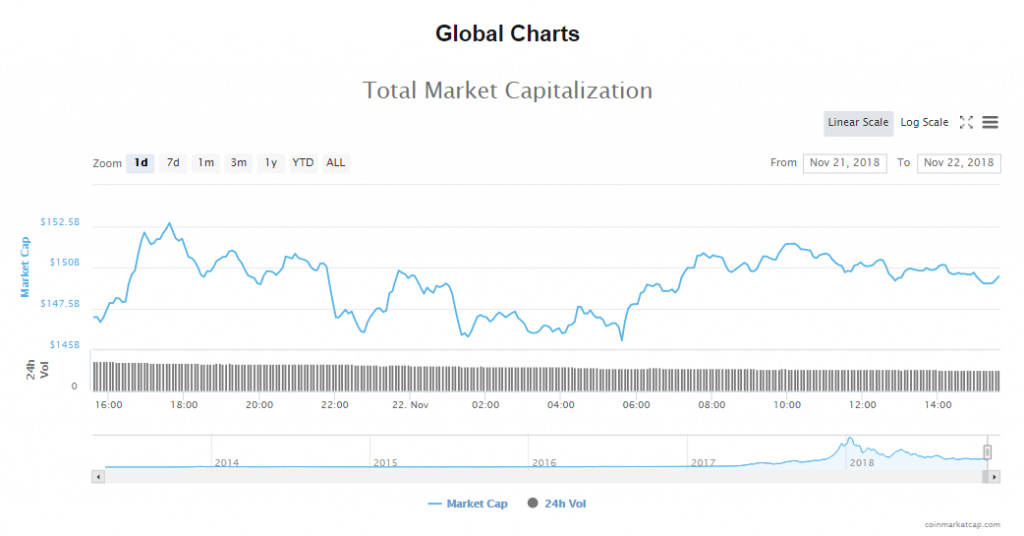This screenshot has width=1024, height=536.
Task: Zoom chart to 1y range
Action: pos(270,163)
